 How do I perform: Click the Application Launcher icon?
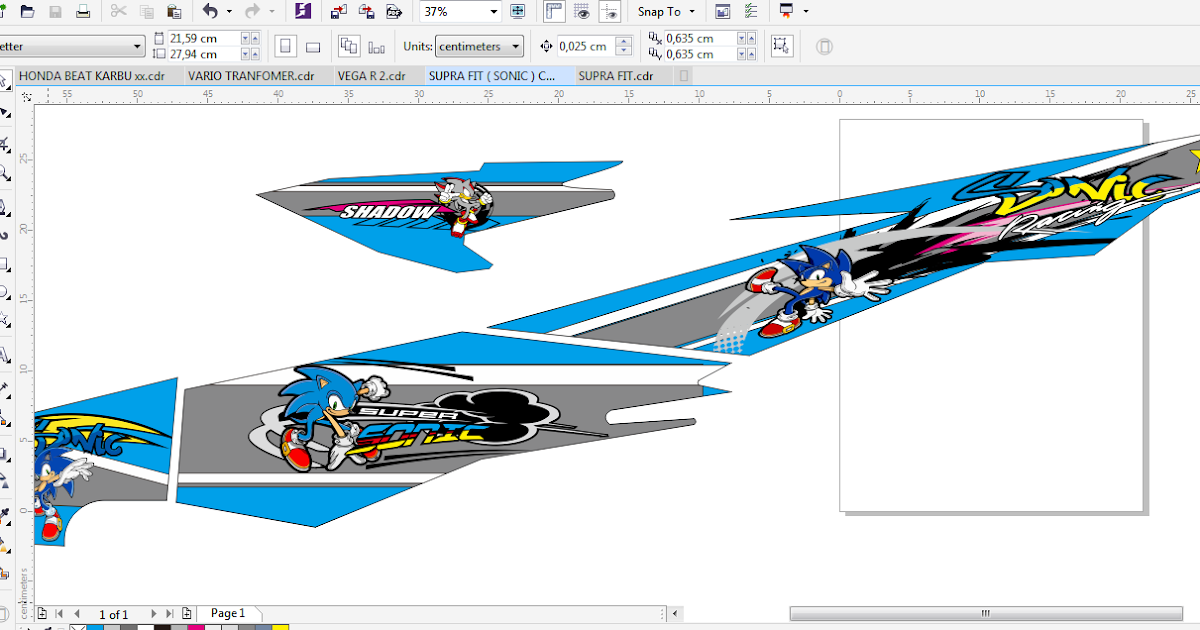pyautogui.click(x=786, y=12)
